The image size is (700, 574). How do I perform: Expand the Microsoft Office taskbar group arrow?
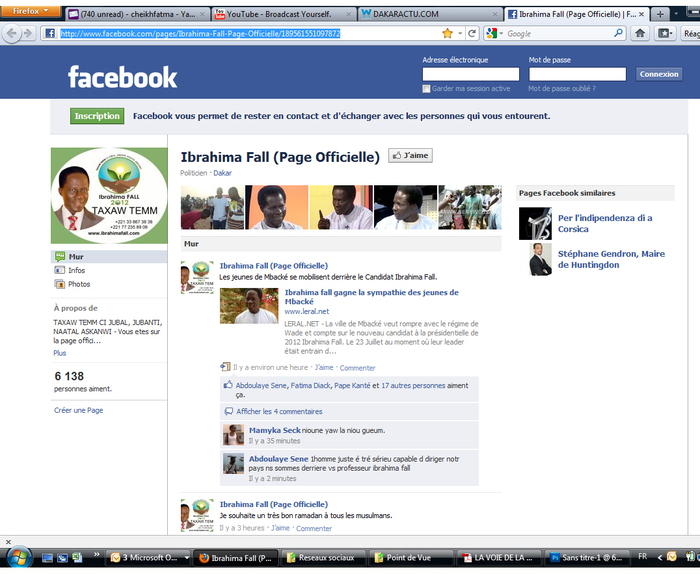coord(187,557)
